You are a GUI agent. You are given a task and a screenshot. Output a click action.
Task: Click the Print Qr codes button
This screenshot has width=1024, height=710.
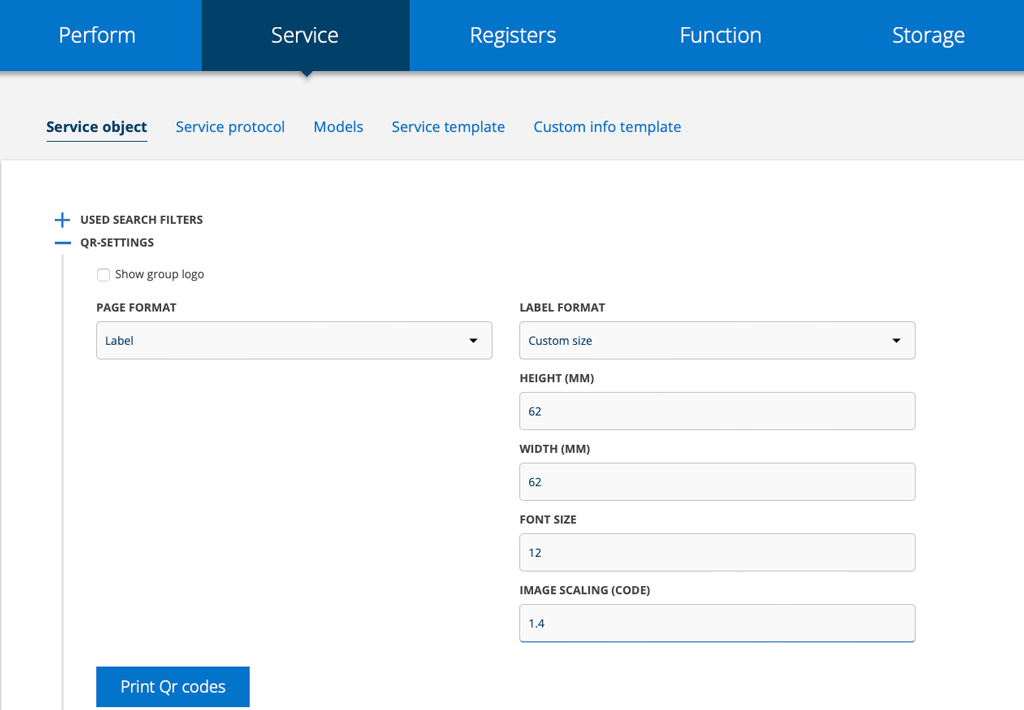(x=172, y=686)
